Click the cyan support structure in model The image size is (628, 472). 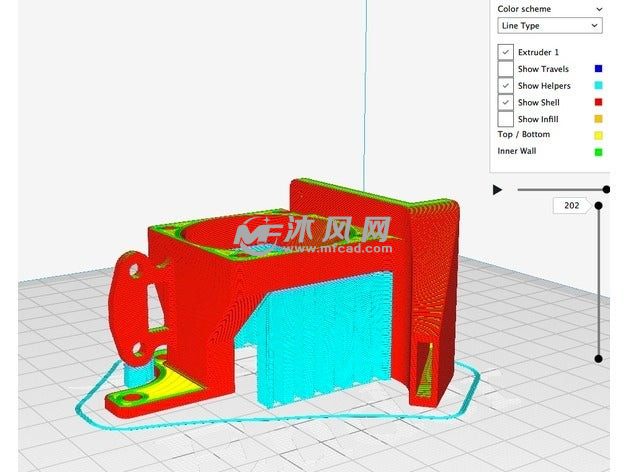tap(310, 340)
